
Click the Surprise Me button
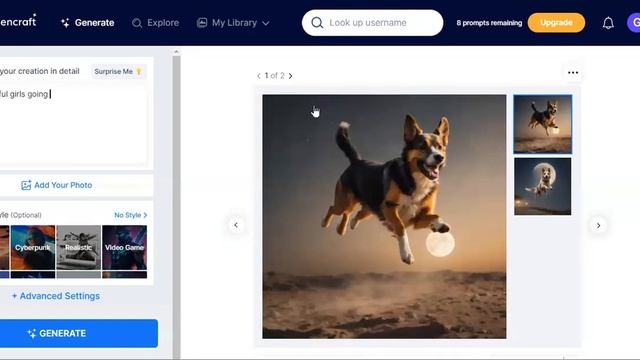pos(118,71)
